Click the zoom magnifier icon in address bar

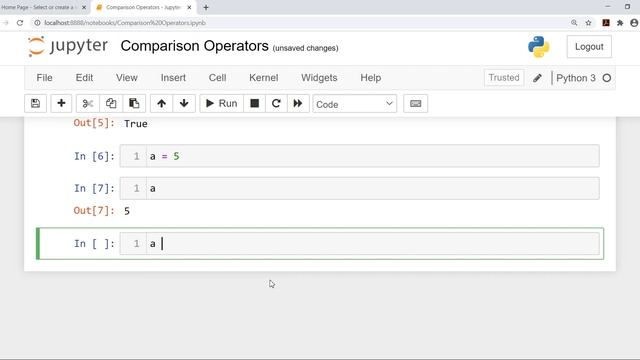tap(574, 23)
